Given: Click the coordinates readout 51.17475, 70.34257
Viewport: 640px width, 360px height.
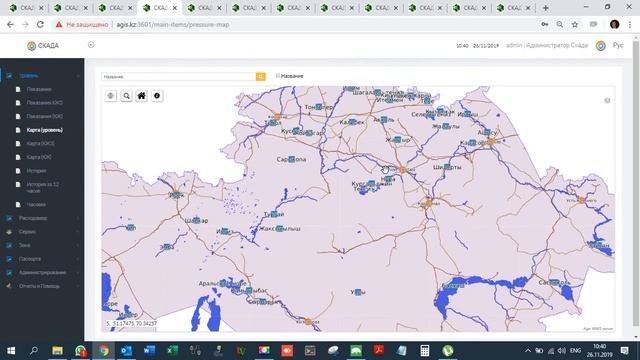Looking at the screenshot, I should 131,323.
